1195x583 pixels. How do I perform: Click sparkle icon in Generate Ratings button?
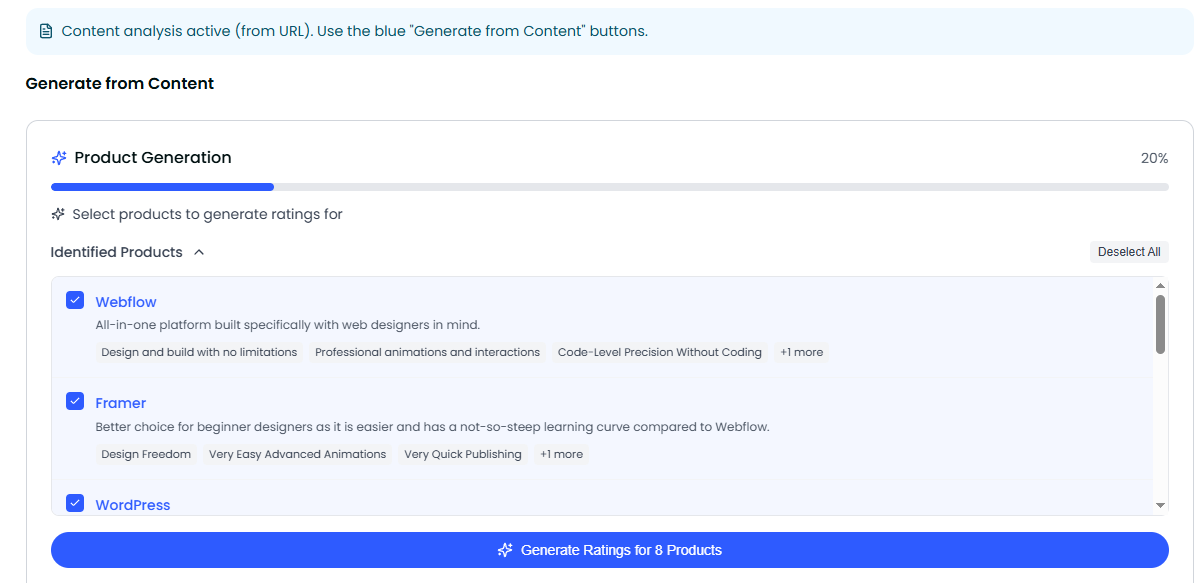pos(505,550)
